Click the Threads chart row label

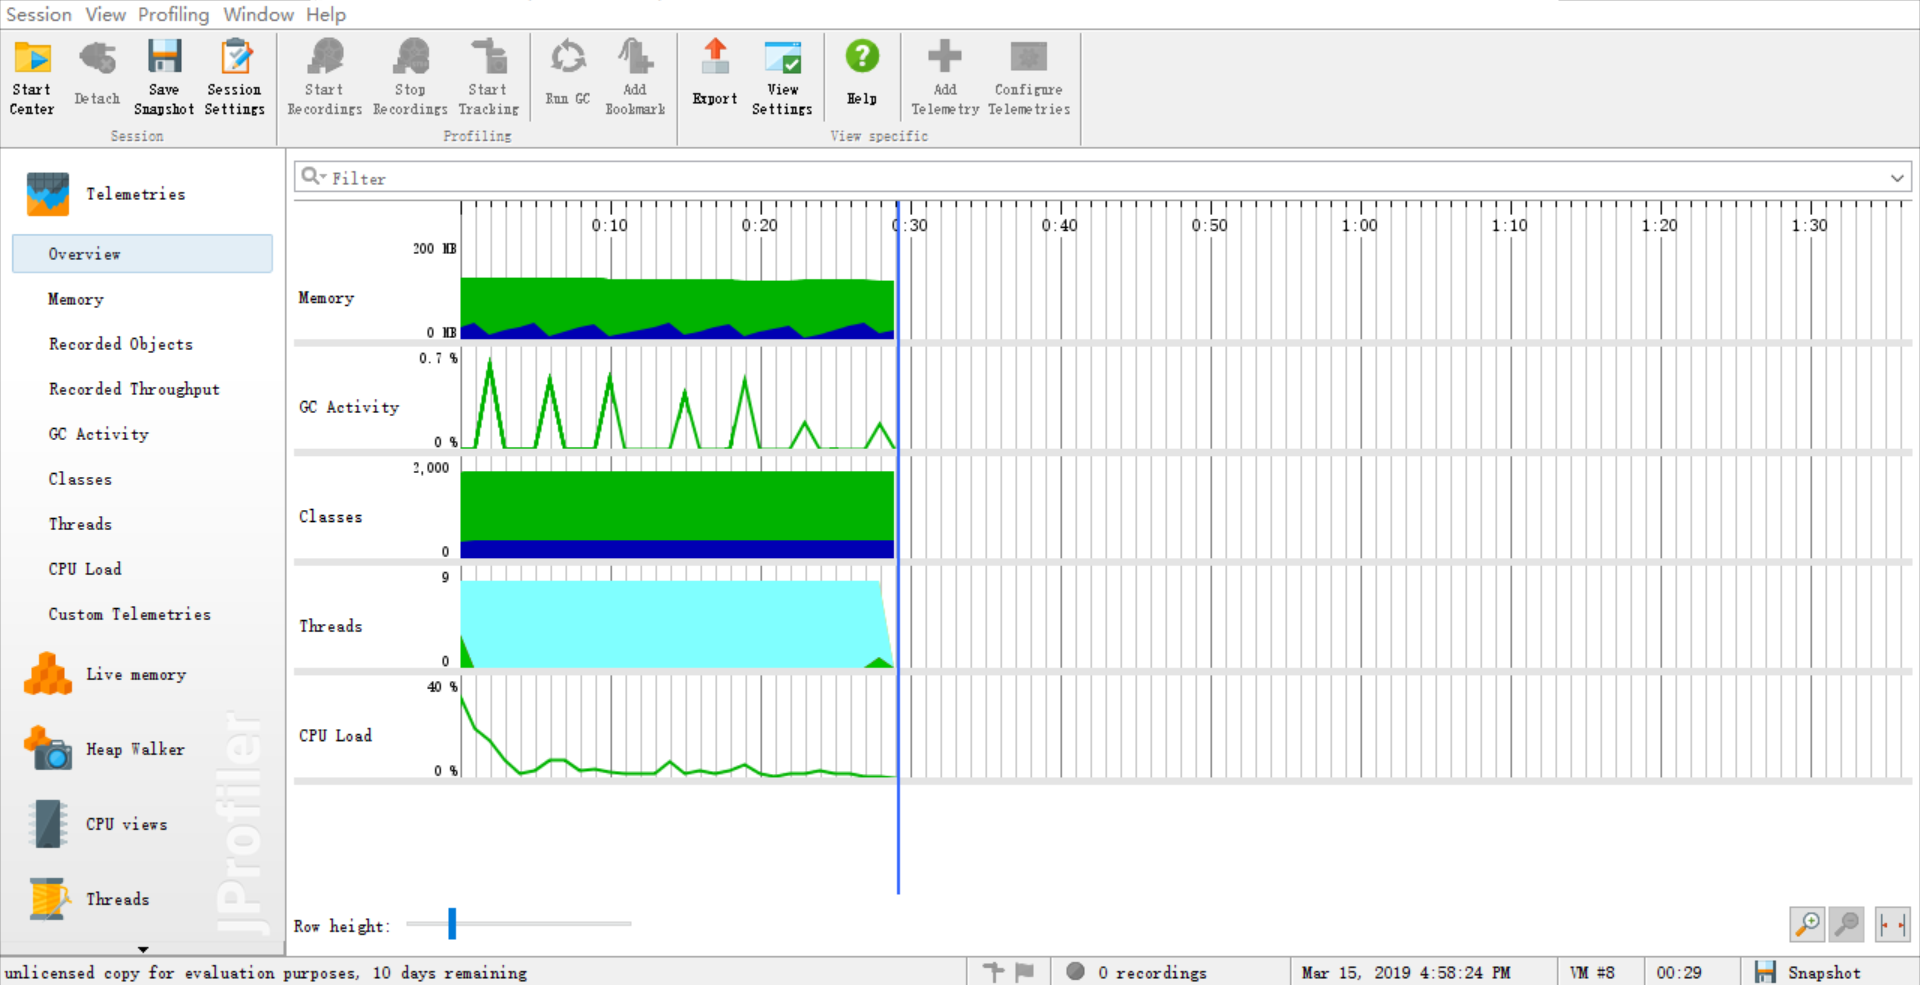point(330,626)
